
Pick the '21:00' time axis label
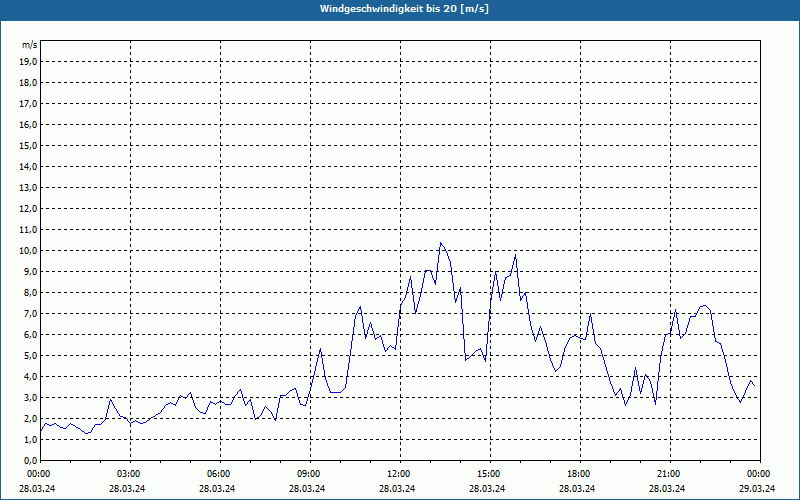(669, 474)
